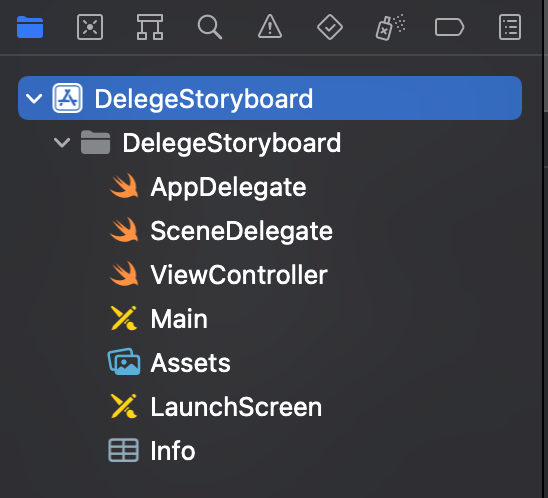Click the DelegeStoryboard project app icon

67,98
